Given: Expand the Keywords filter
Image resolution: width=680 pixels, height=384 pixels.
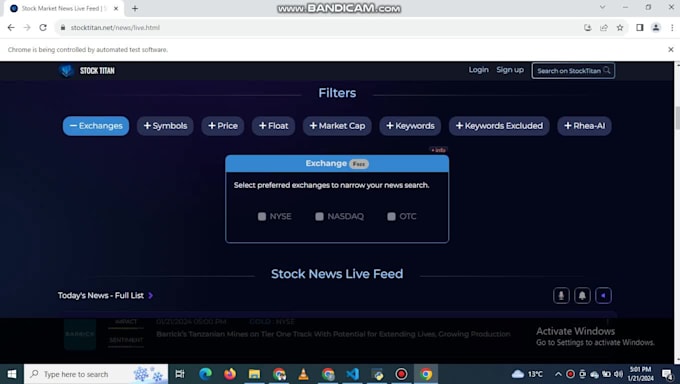Looking at the screenshot, I should (x=410, y=126).
